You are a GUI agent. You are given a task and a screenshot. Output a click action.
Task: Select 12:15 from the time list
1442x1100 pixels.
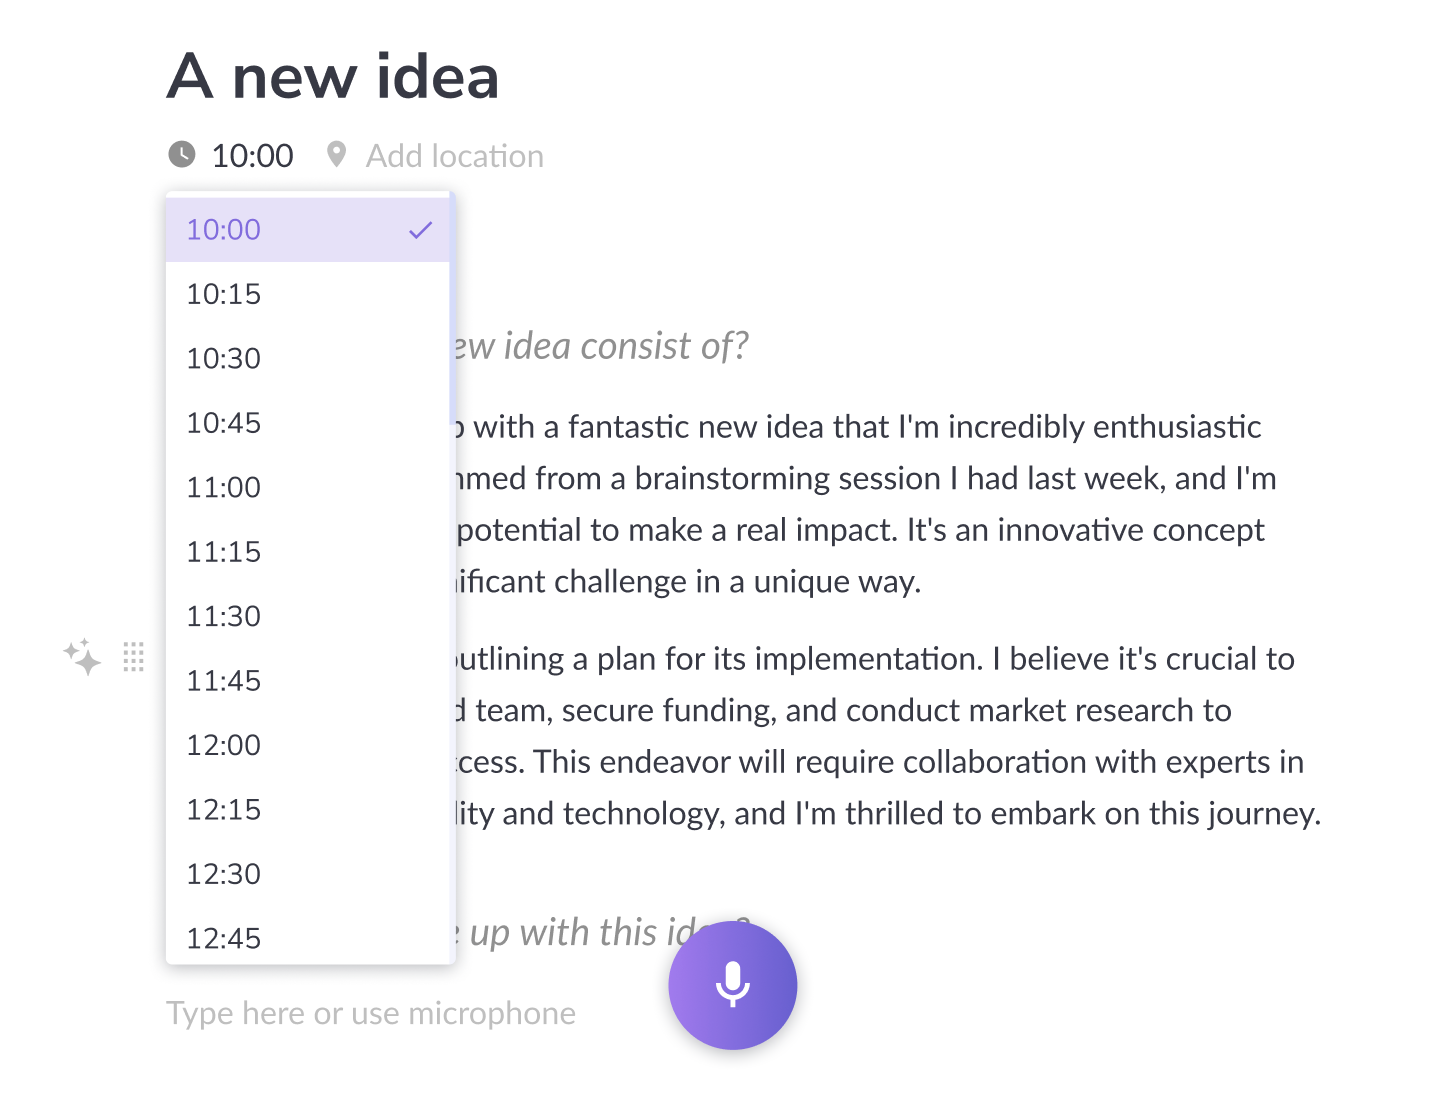[224, 810]
